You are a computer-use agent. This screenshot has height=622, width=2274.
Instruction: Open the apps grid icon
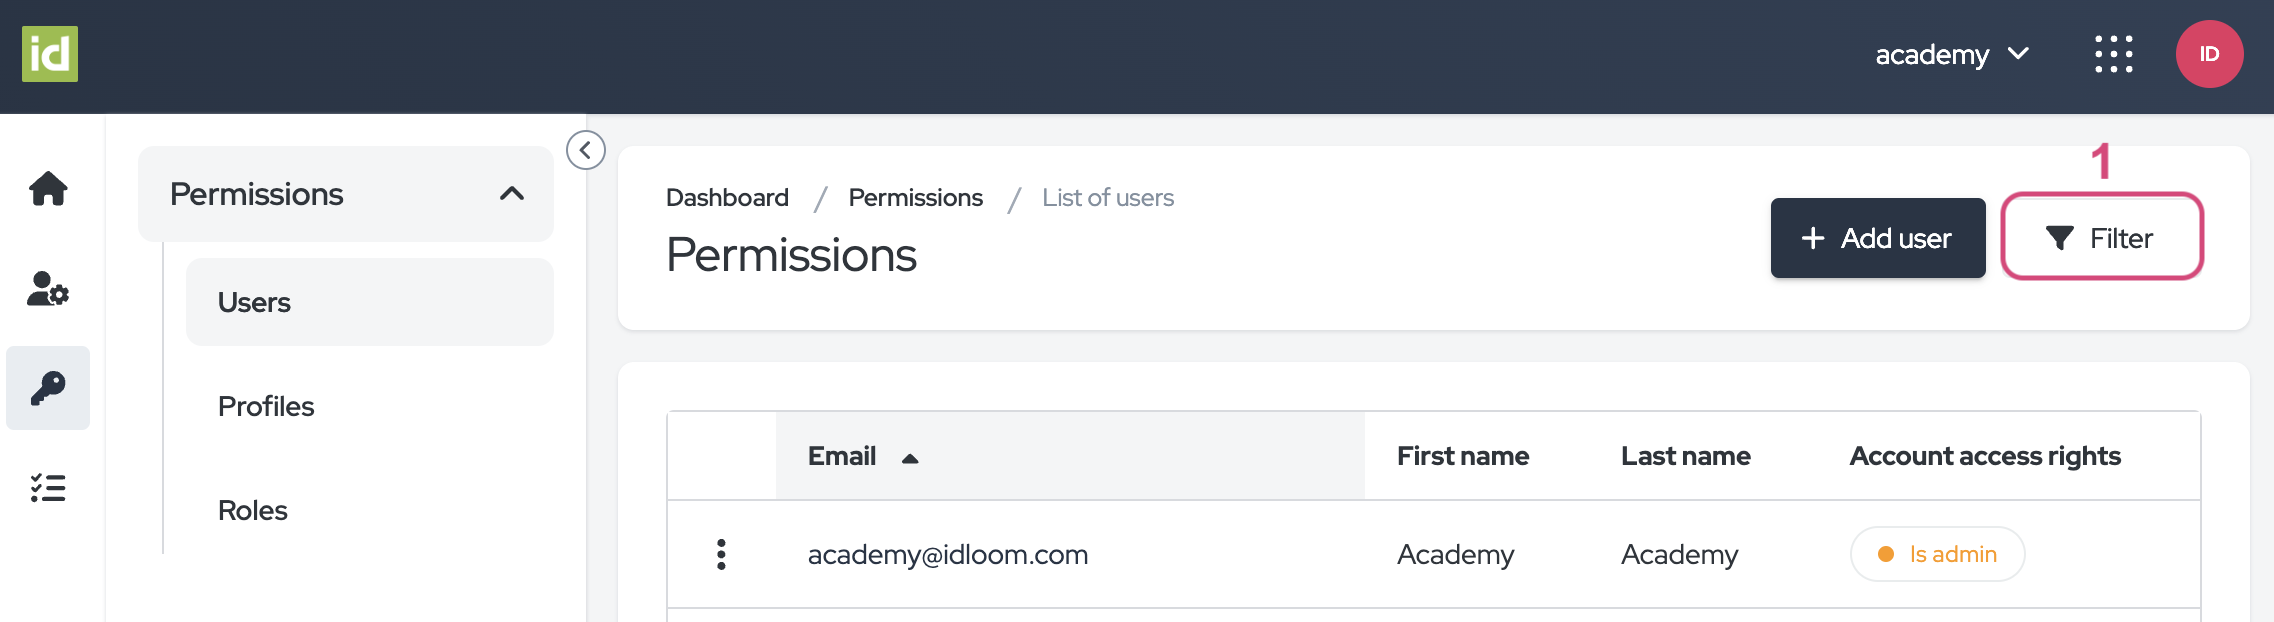pyautogui.click(x=2113, y=54)
